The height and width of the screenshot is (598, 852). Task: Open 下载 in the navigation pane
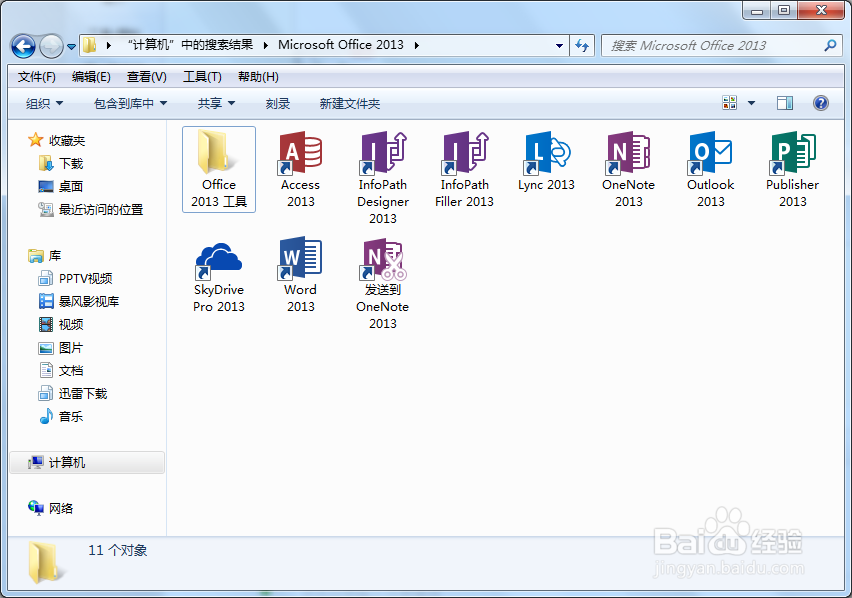(61, 163)
